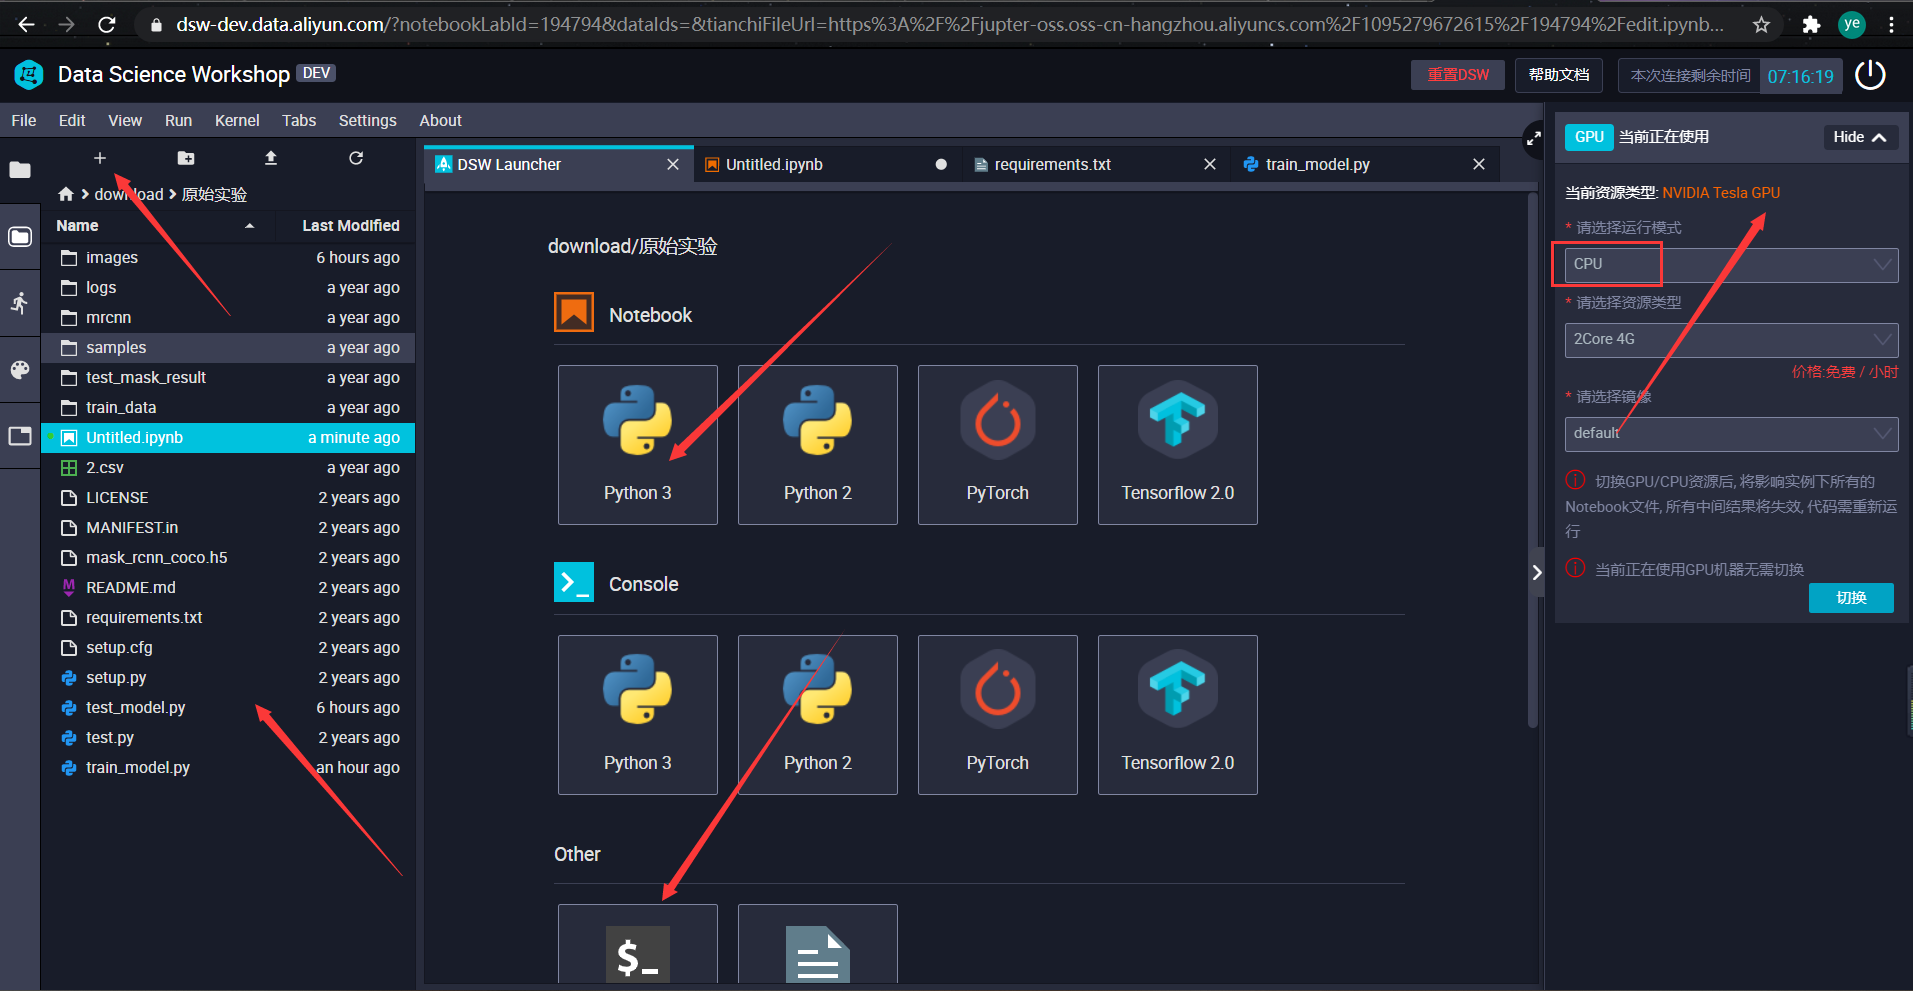This screenshot has height=991, width=1913.
Task: Open the Edit menu
Action: pos(72,120)
